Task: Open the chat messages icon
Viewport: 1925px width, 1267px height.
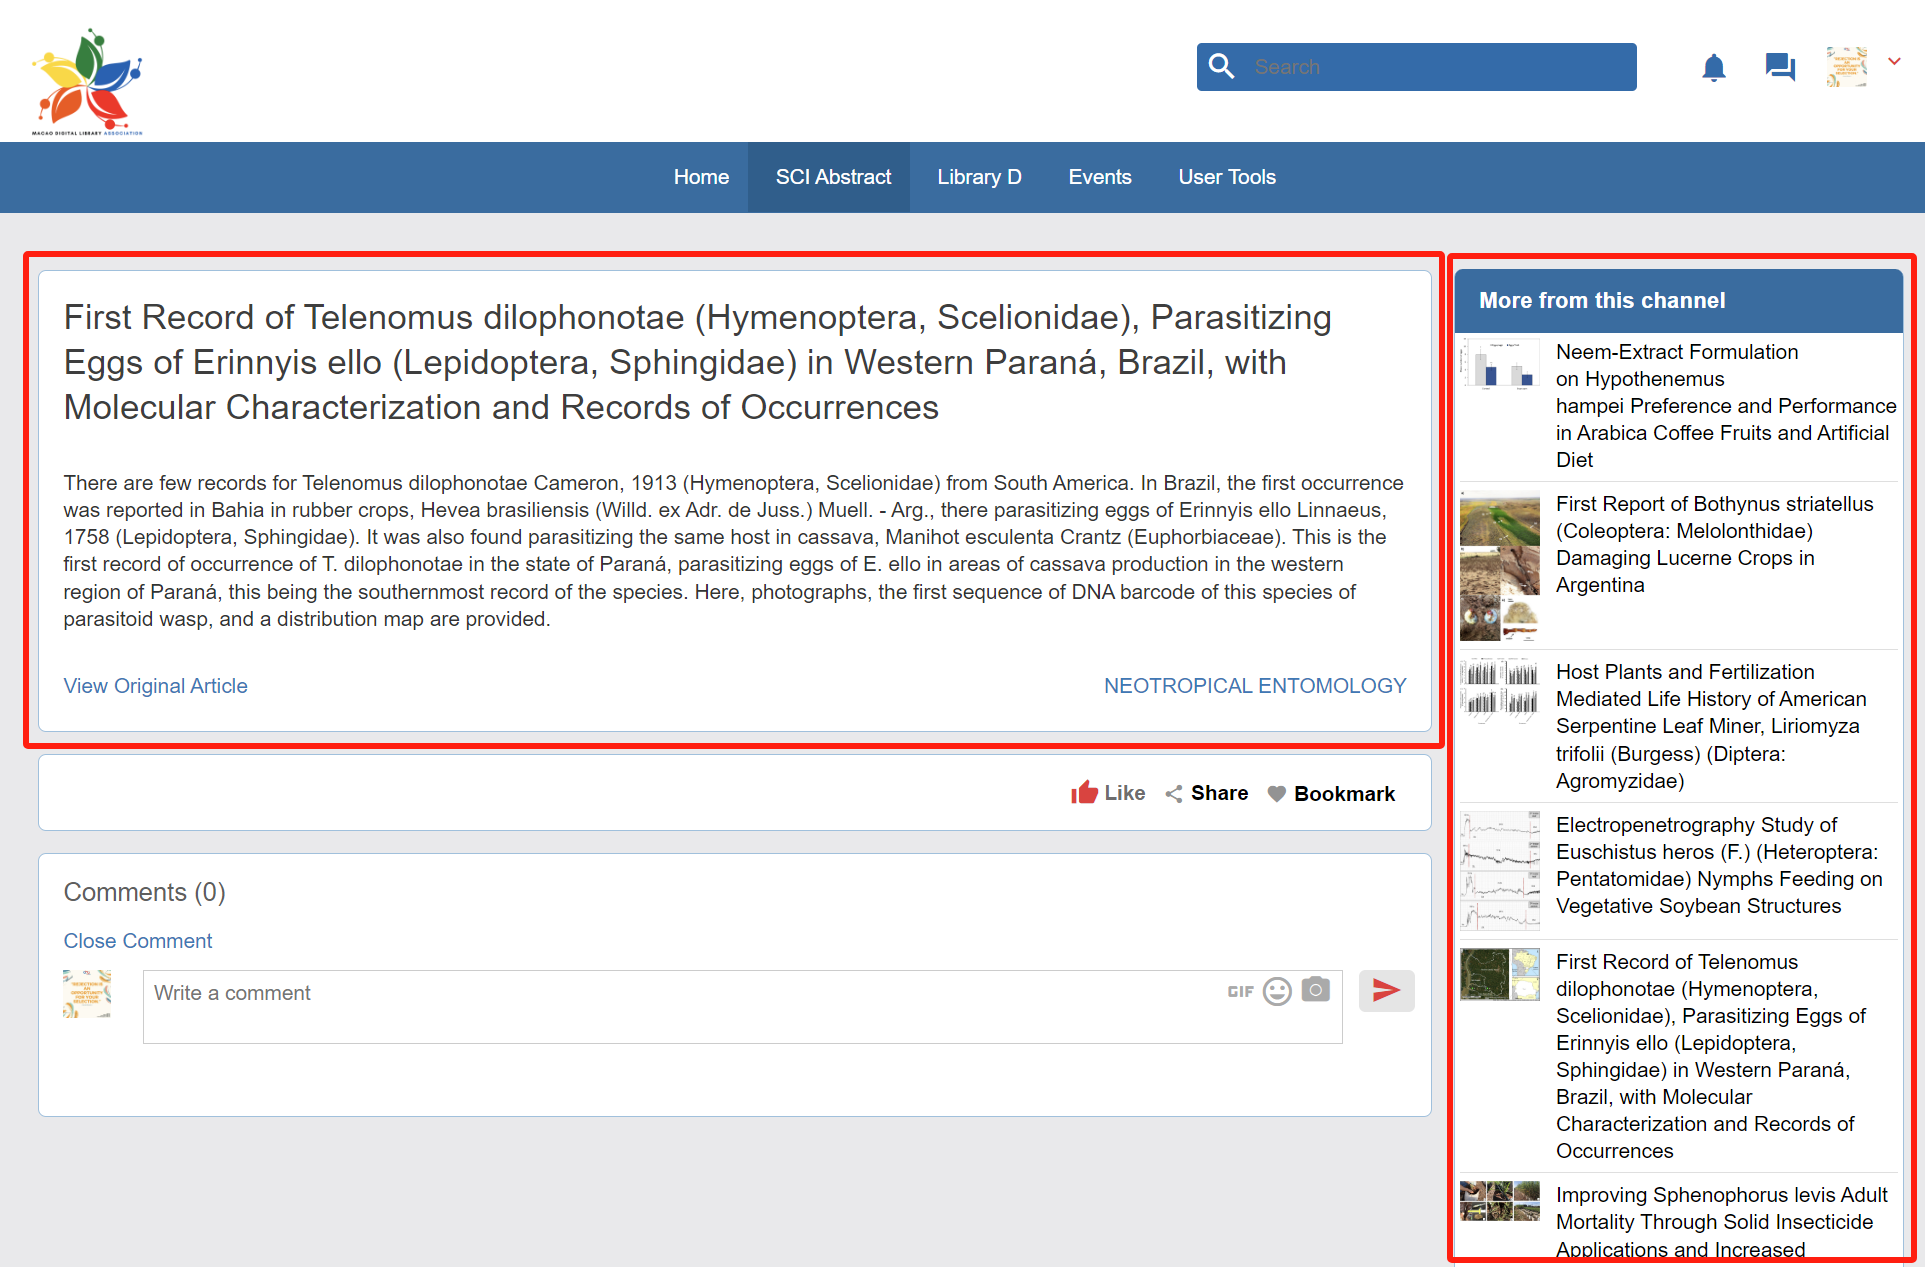Action: tap(1779, 67)
